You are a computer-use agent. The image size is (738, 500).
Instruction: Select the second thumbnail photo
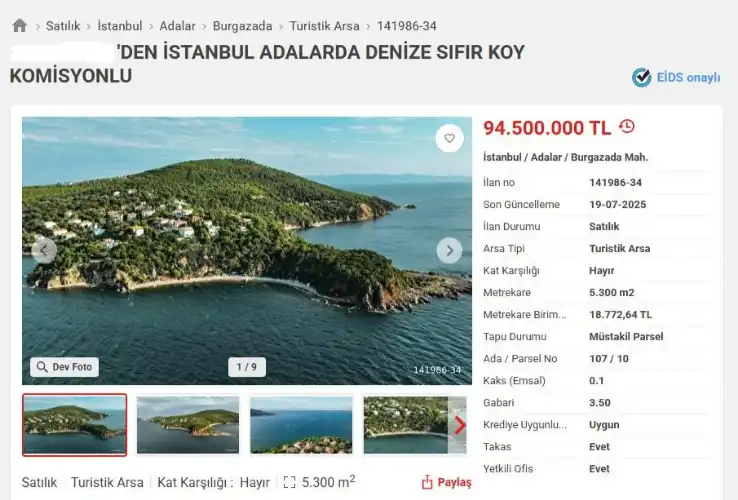coord(188,425)
